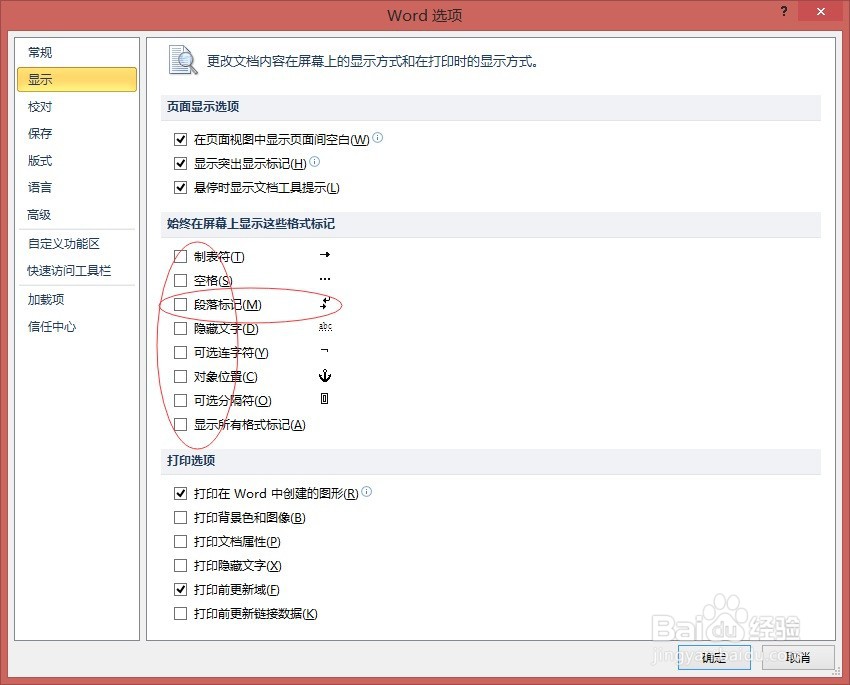Uncheck 打印前更新域
This screenshot has height=685, width=850.
(x=181, y=589)
